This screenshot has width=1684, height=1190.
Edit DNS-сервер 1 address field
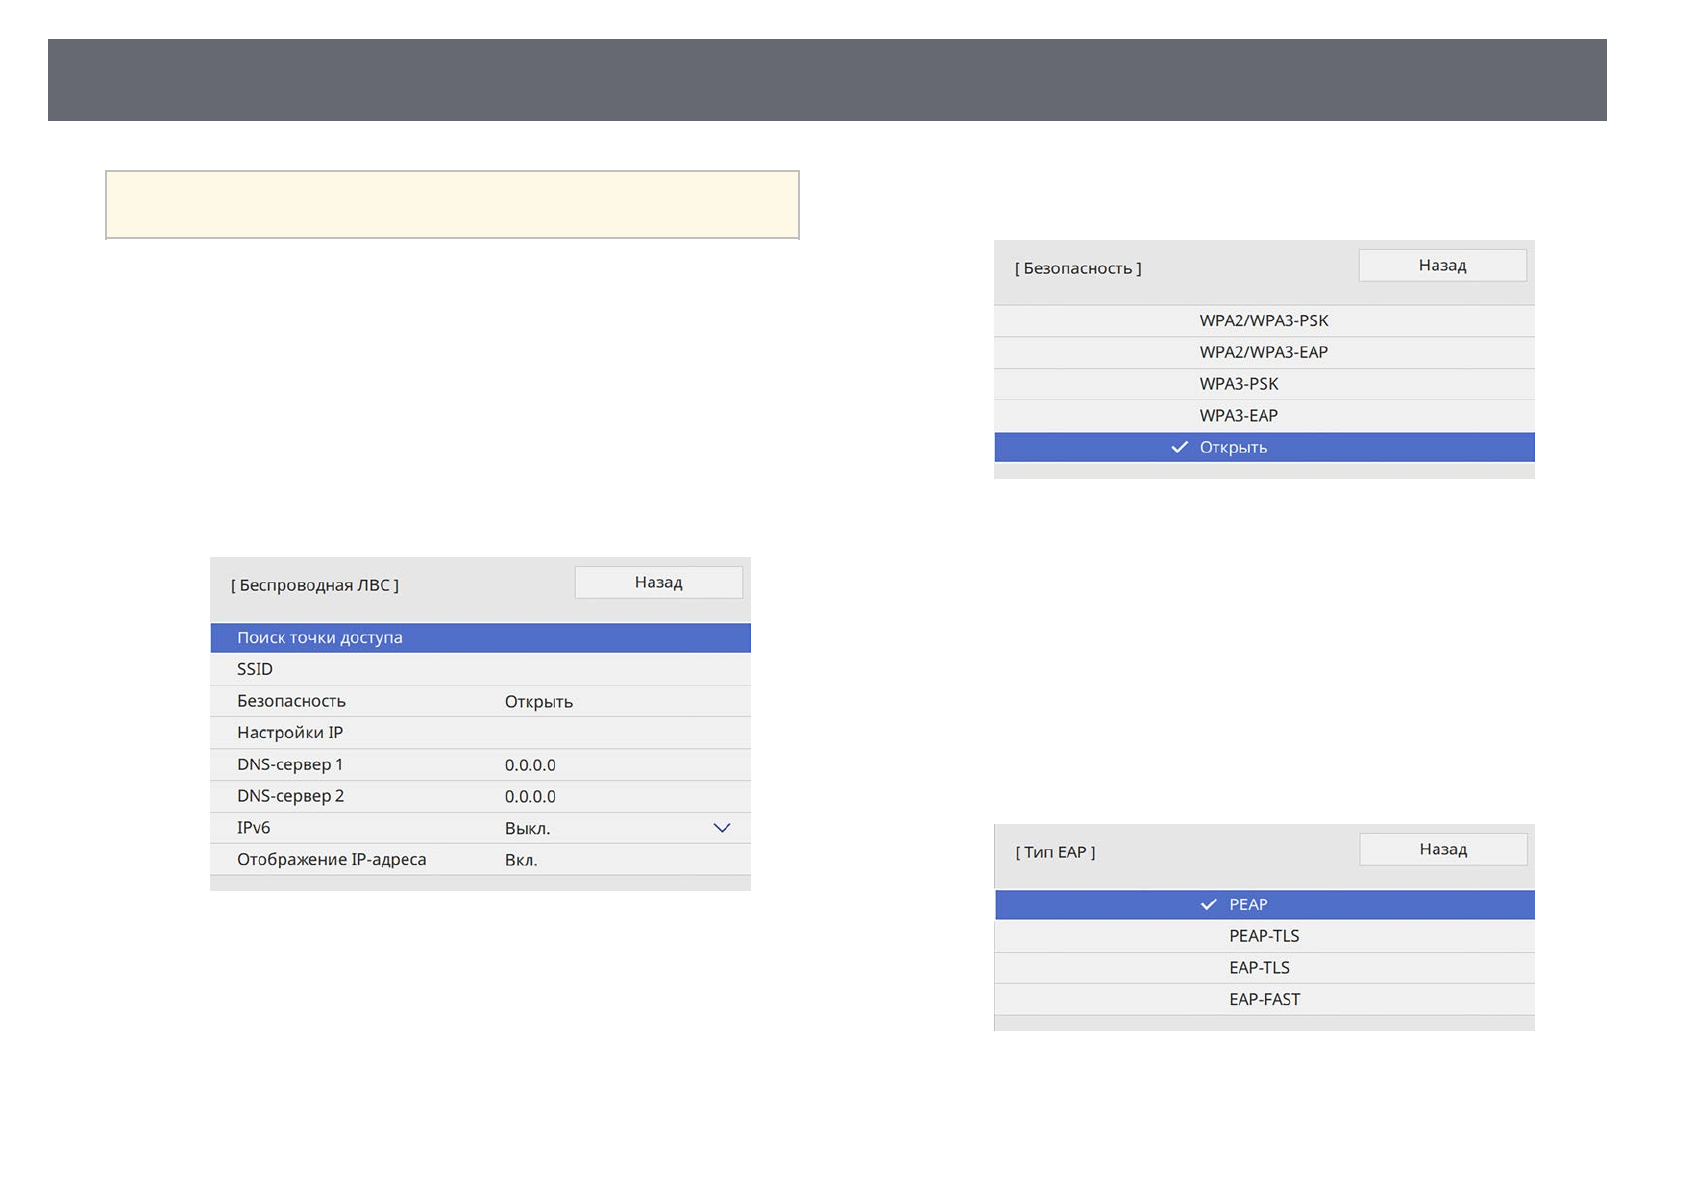tap(530, 765)
